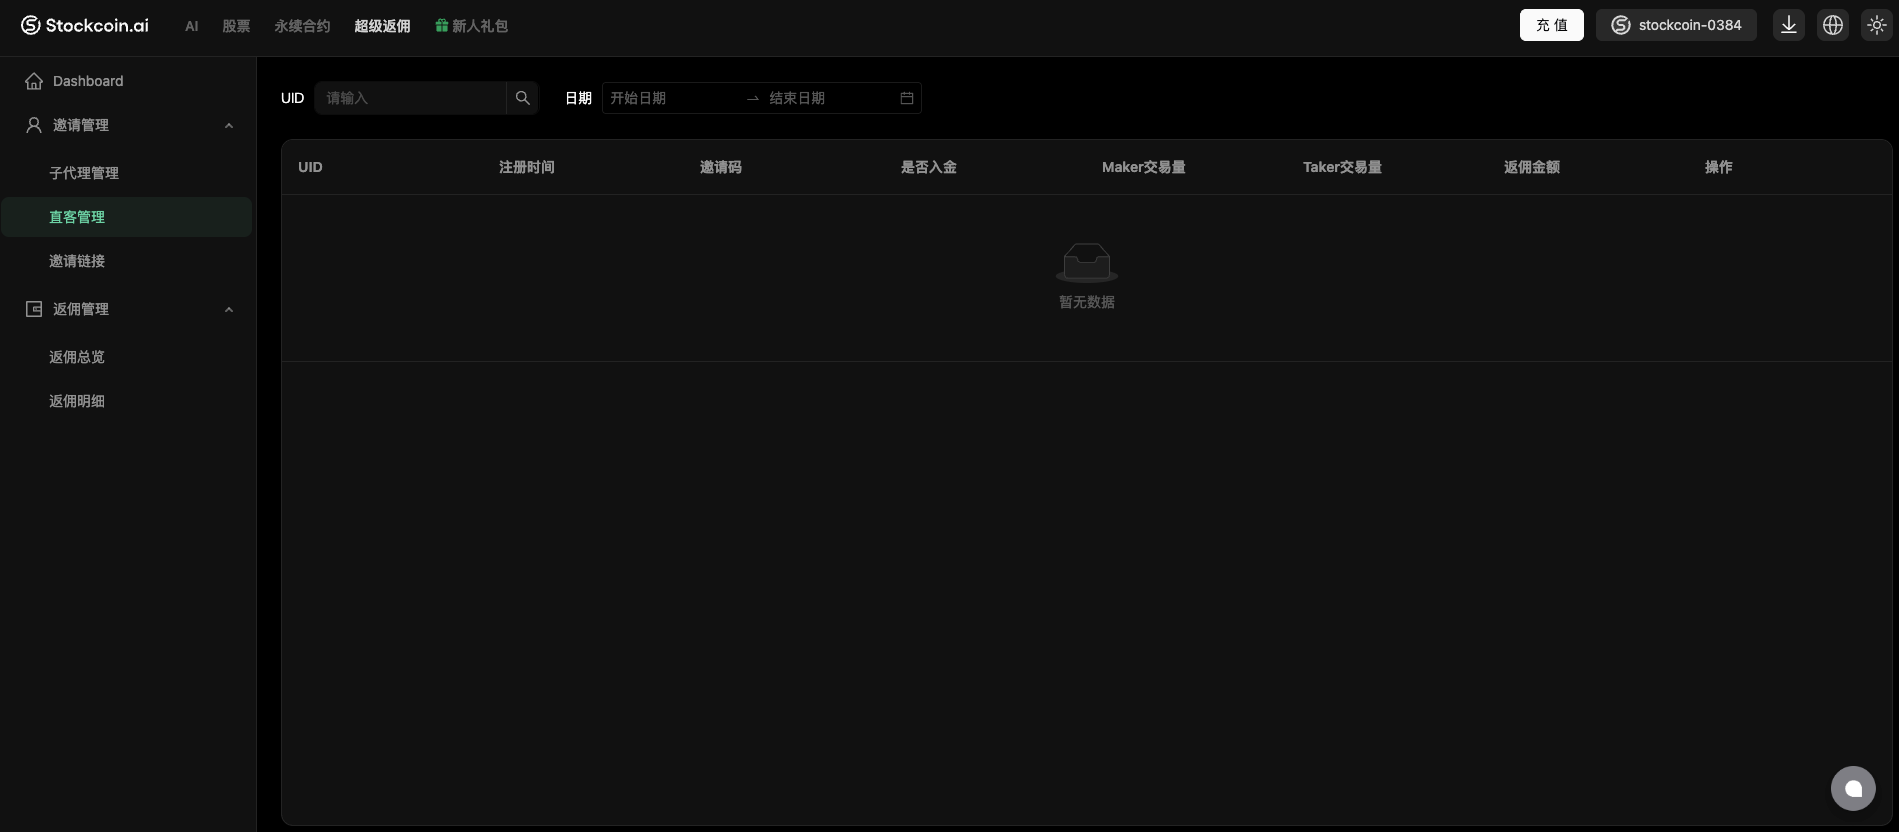Click the 是否入金 column header
Image resolution: width=1899 pixels, height=832 pixels.
[x=929, y=167]
